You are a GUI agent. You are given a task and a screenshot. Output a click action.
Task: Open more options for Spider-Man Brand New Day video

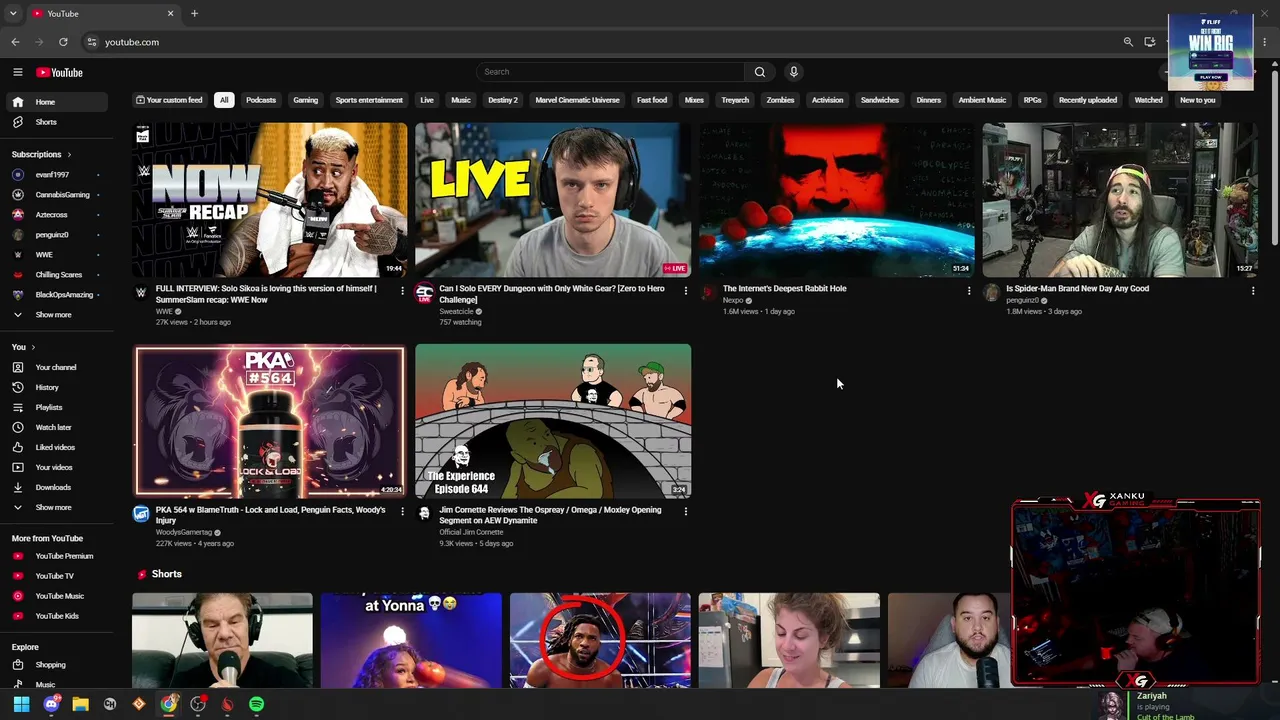pyautogui.click(x=1252, y=291)
